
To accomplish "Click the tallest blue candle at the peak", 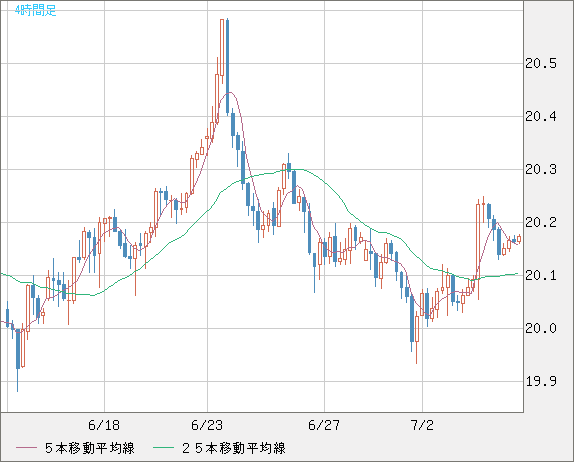I will [x=228, y=66].
